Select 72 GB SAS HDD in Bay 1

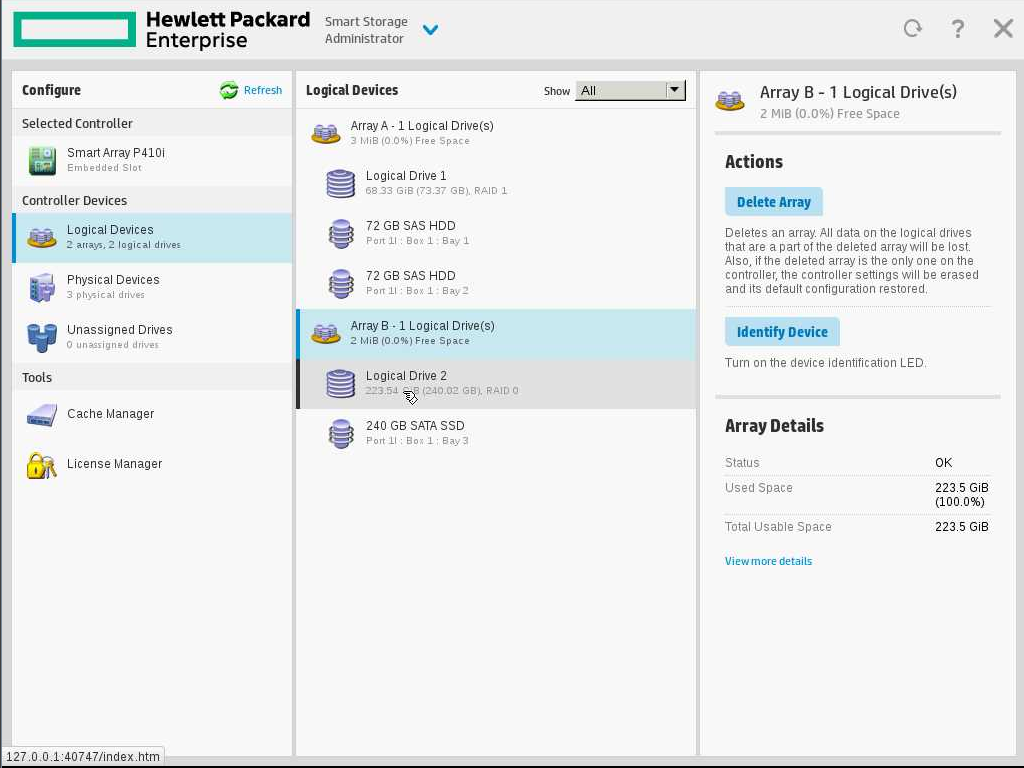pos(496,233)
